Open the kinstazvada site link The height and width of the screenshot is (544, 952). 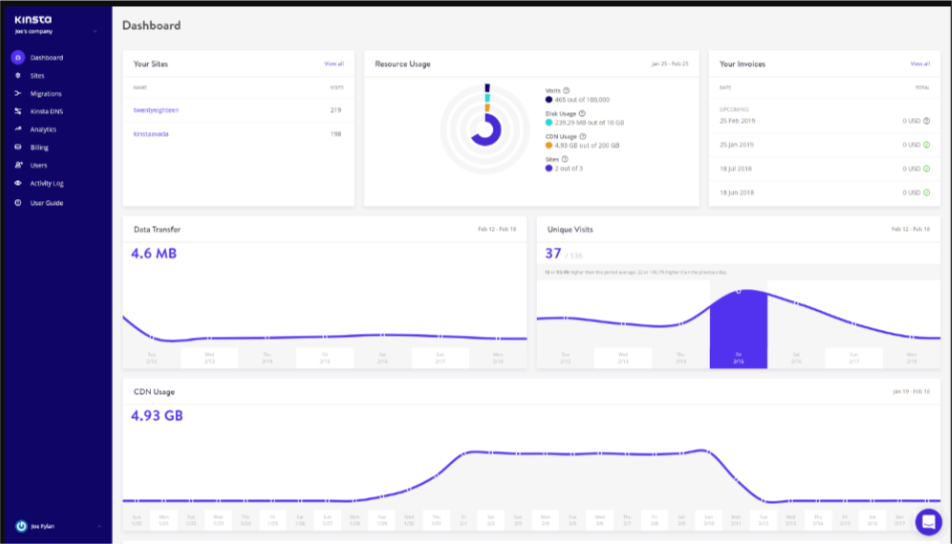point(151,134)
